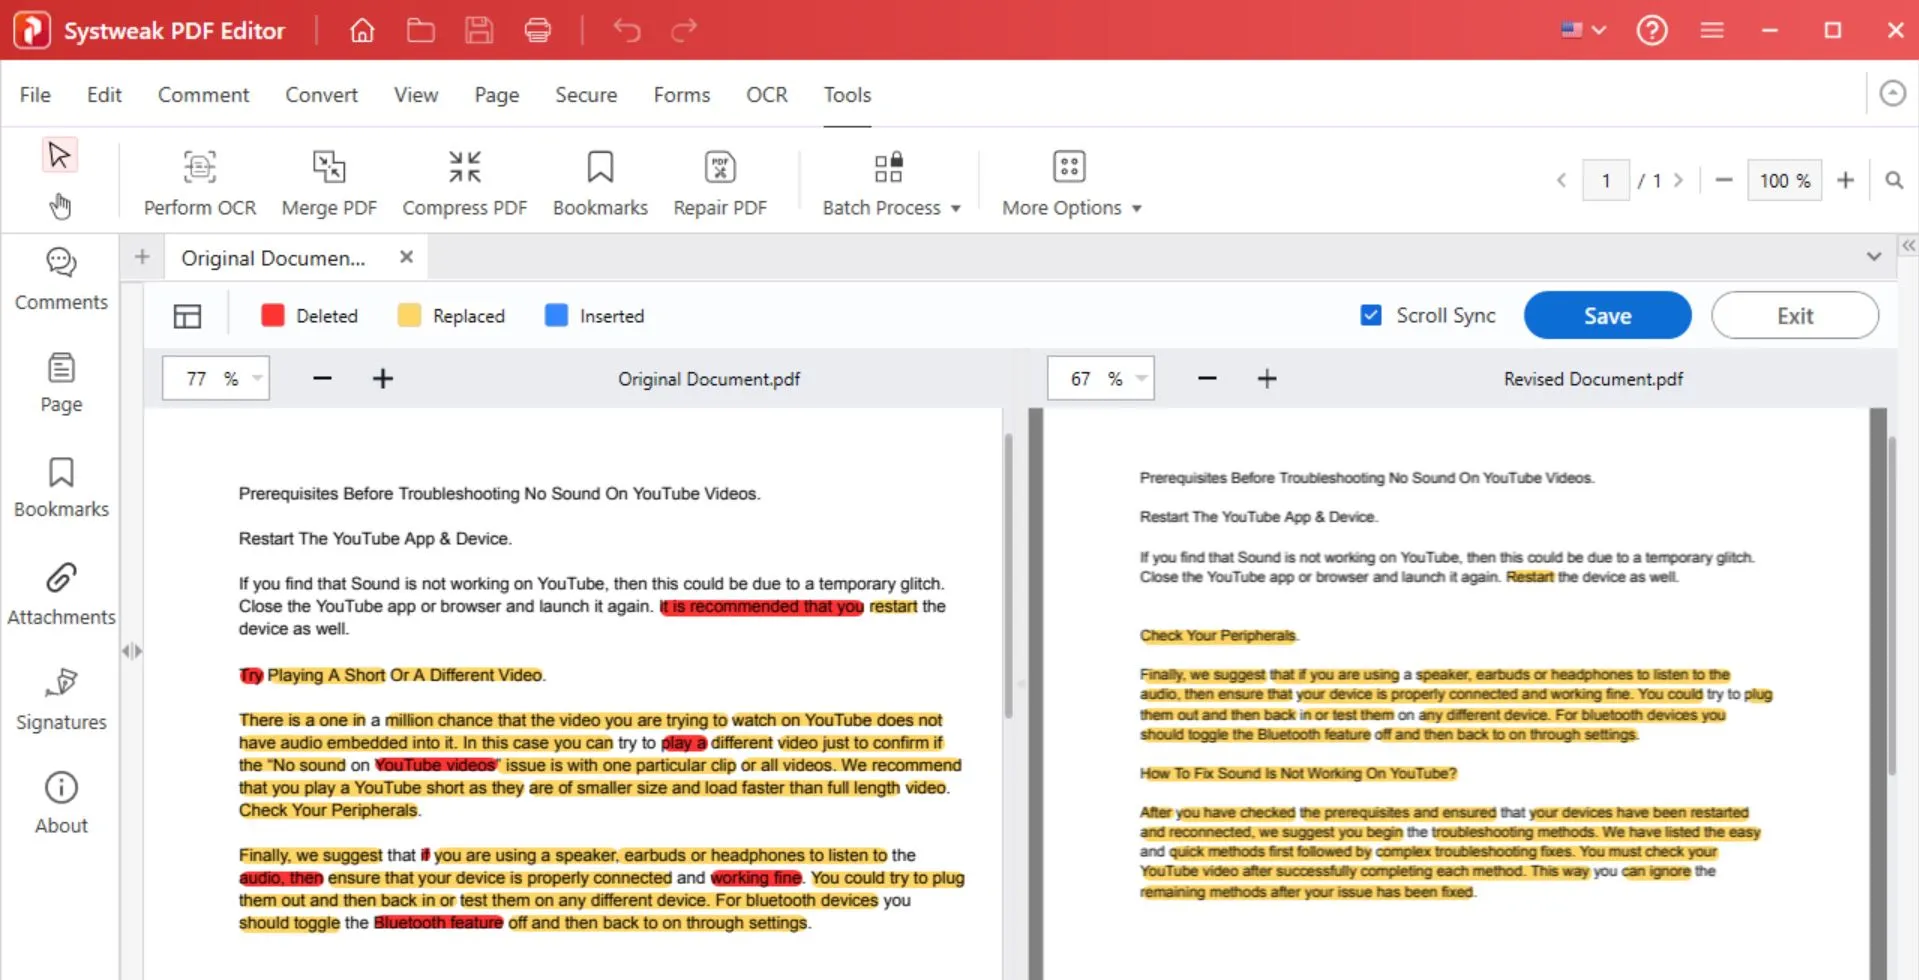Click the layout view icon beside Deleted
The height and width of the screenshot is (980, 1919).
coord(187,316)
